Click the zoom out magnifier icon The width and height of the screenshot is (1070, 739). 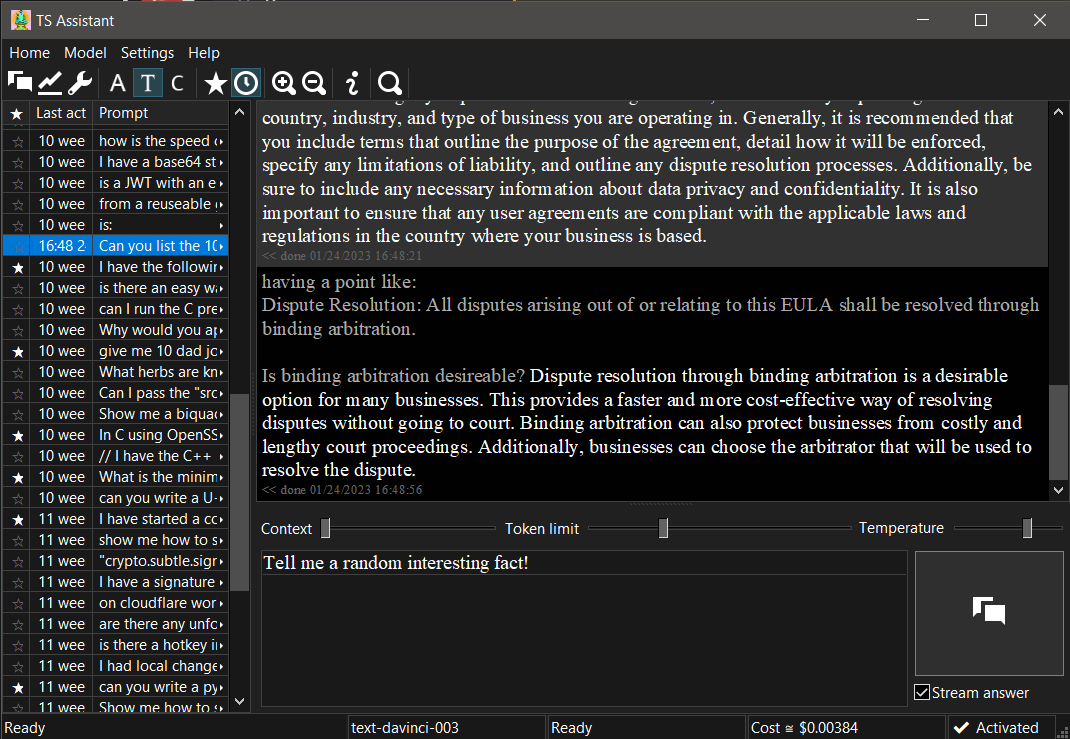pyautogui.click(x=313, y=83)
